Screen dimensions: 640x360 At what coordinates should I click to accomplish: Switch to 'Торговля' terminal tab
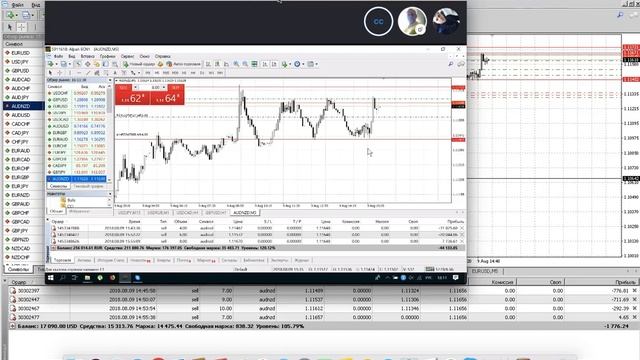coord(62,260)
